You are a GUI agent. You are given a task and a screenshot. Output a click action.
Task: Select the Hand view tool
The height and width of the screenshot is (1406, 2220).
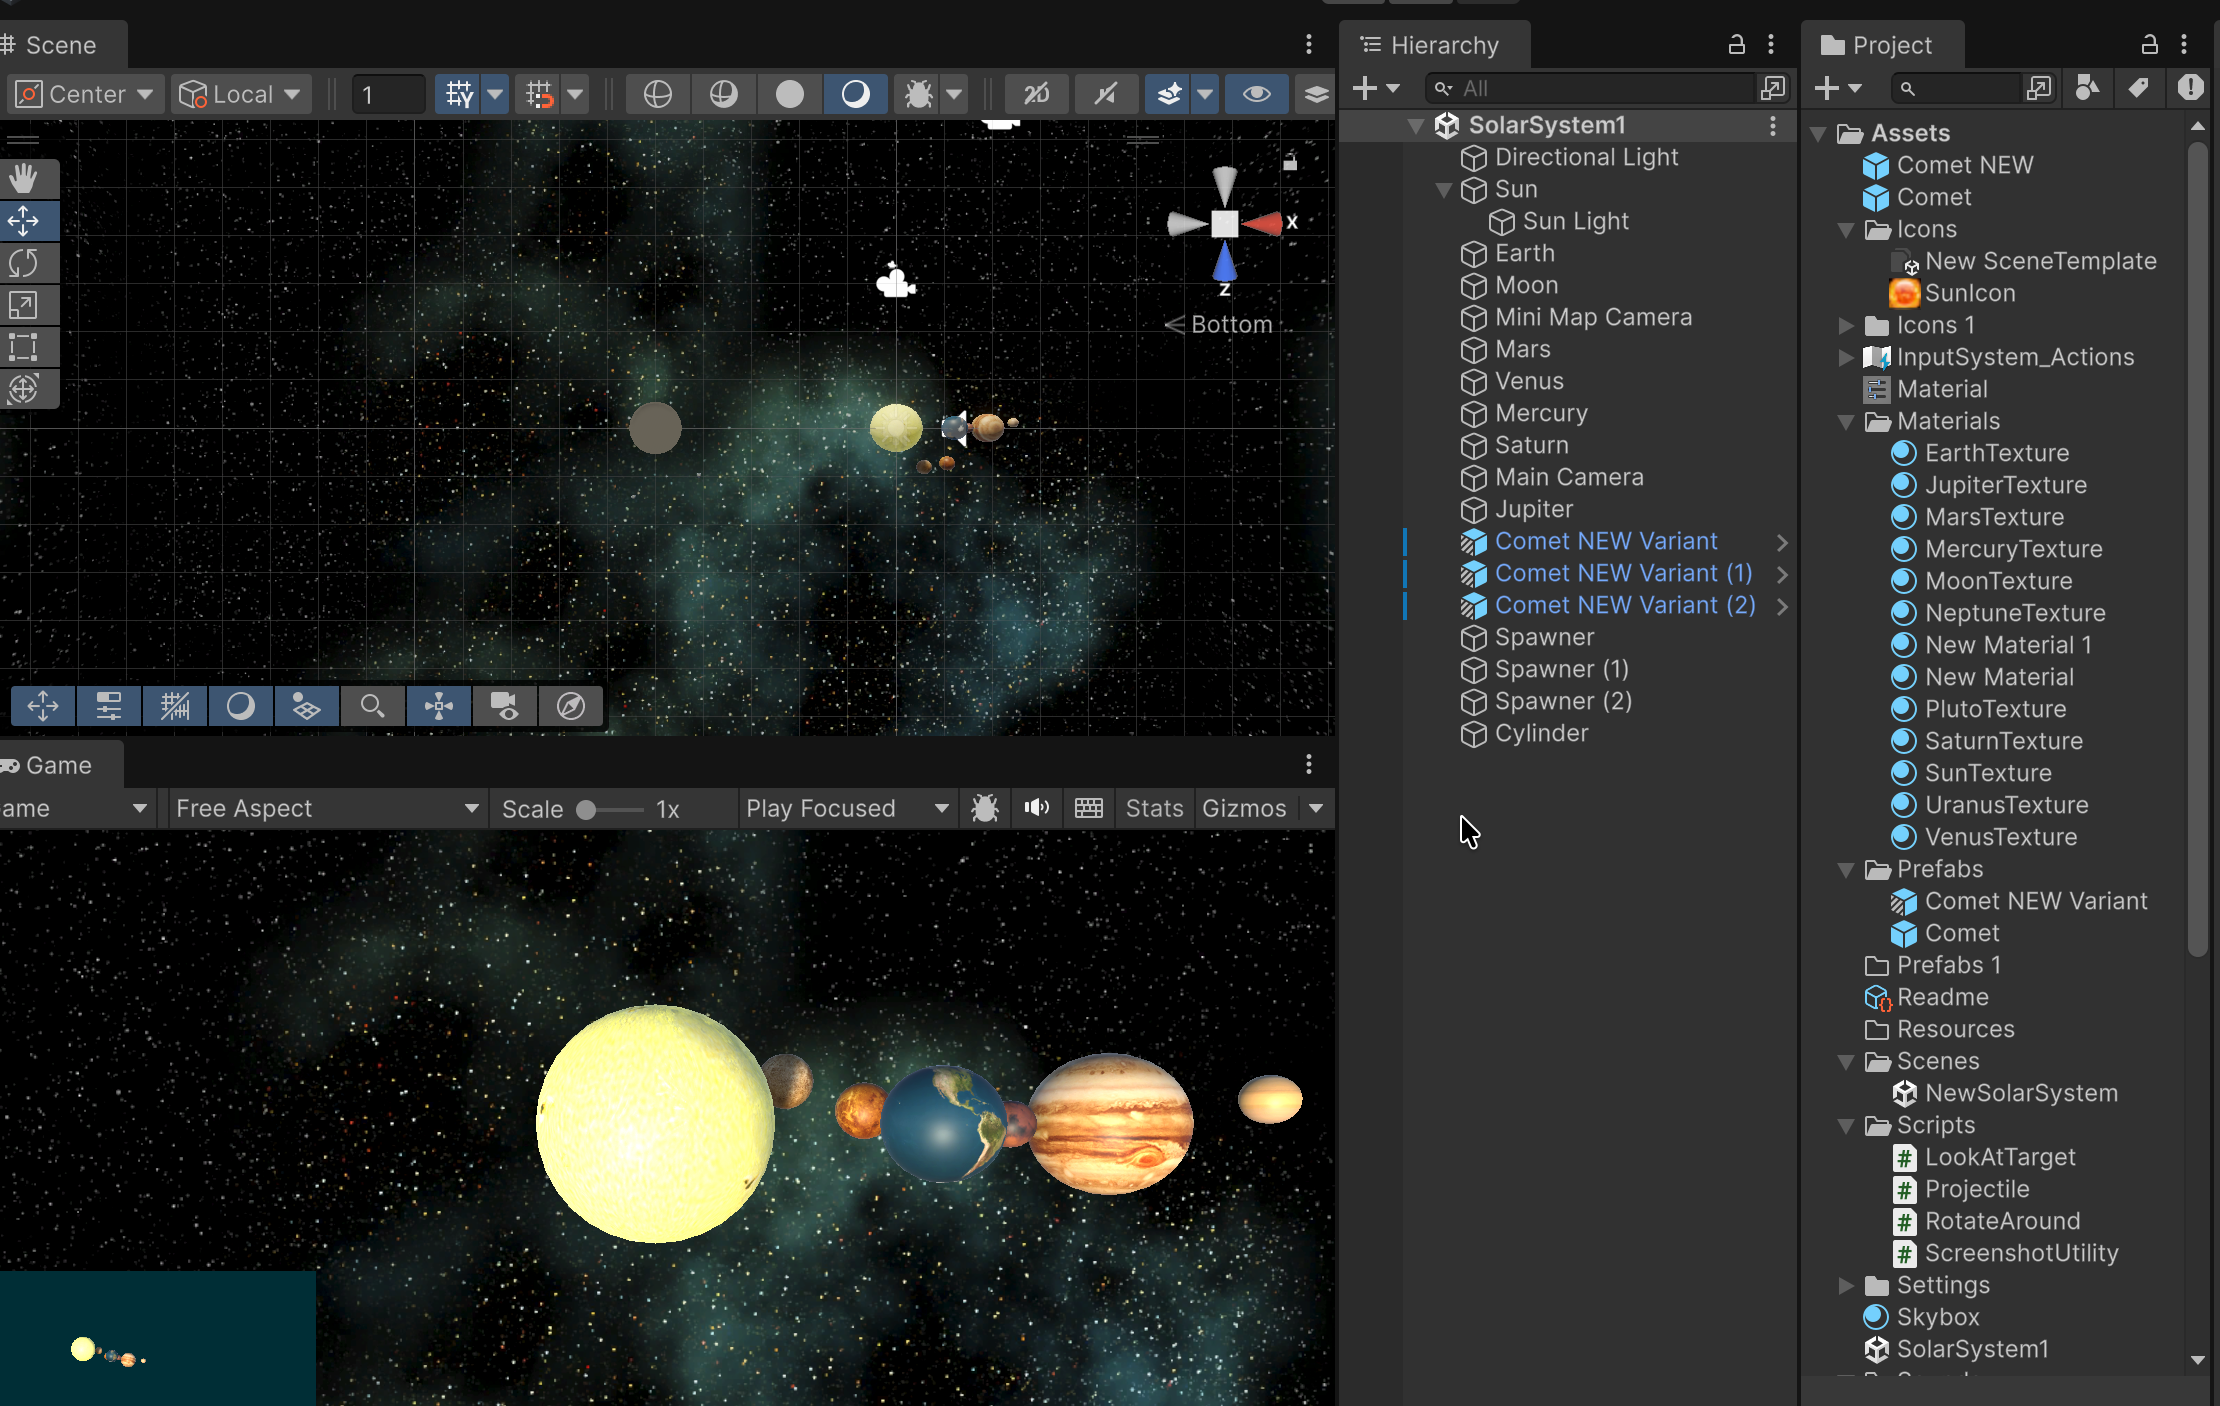coord(24,179)
